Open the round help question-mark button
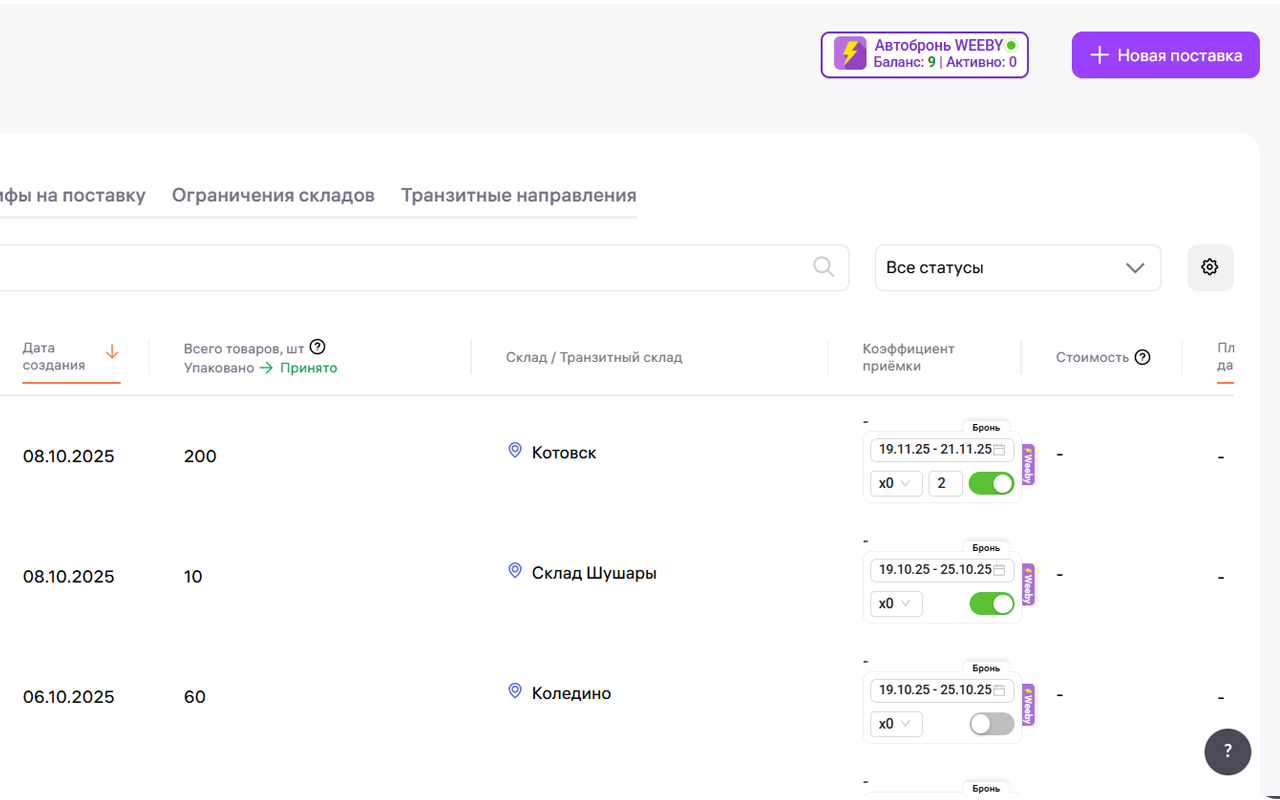 click(1228, 751)
